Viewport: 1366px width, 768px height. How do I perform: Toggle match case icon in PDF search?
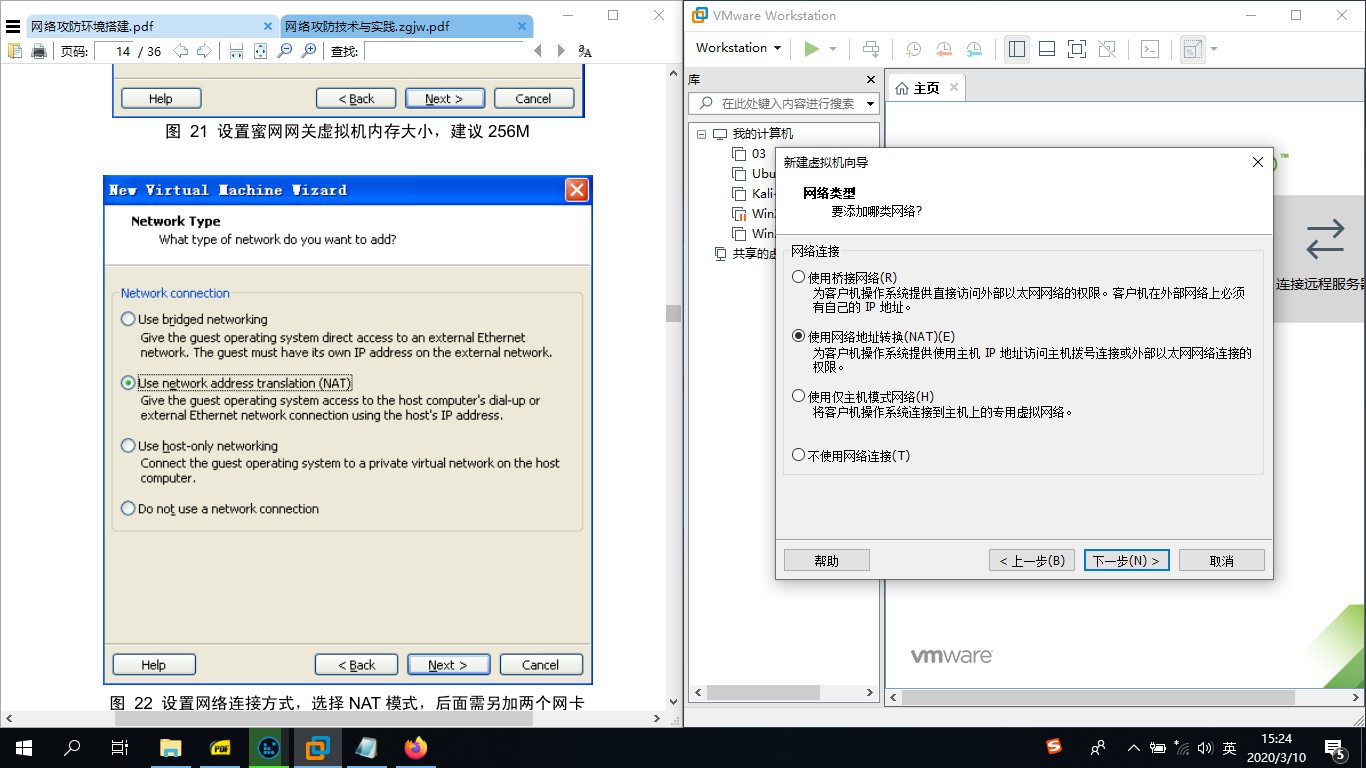pos(585,51)
